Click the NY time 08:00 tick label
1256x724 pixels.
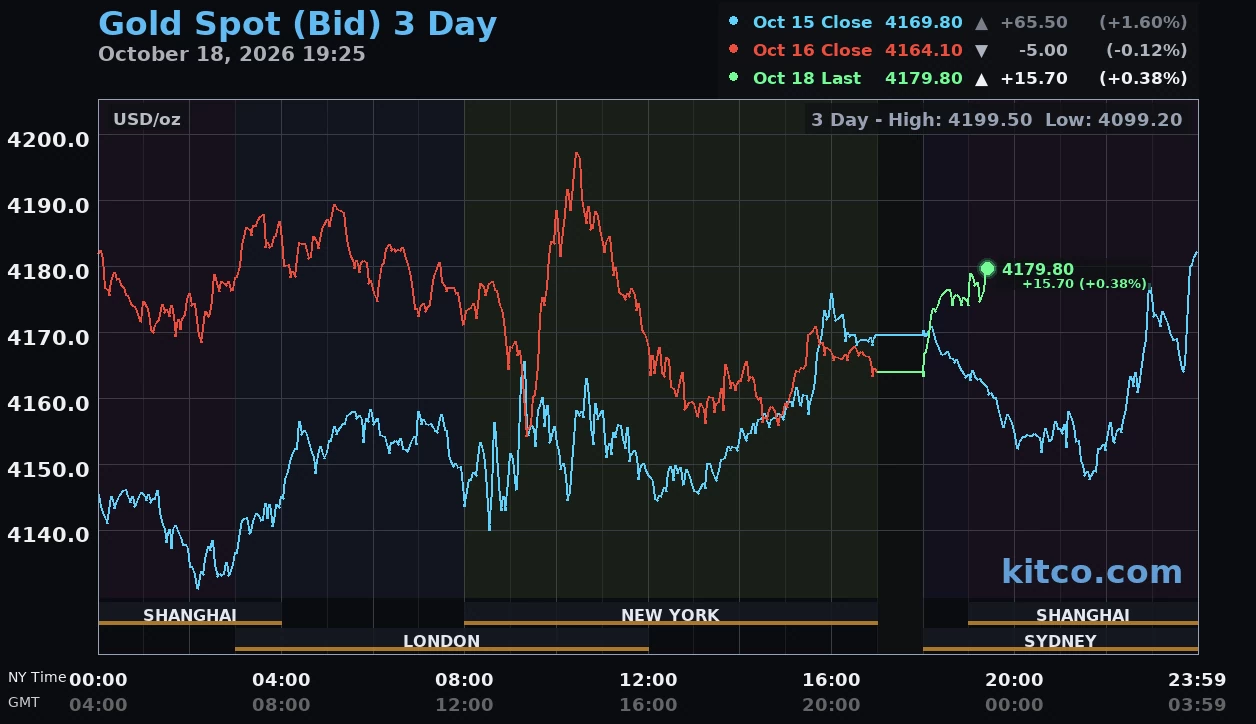click(x=464, y=680)
